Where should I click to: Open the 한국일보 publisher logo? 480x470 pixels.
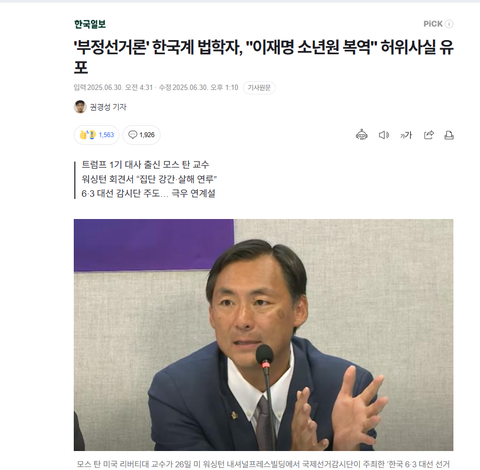coord(90,24)
